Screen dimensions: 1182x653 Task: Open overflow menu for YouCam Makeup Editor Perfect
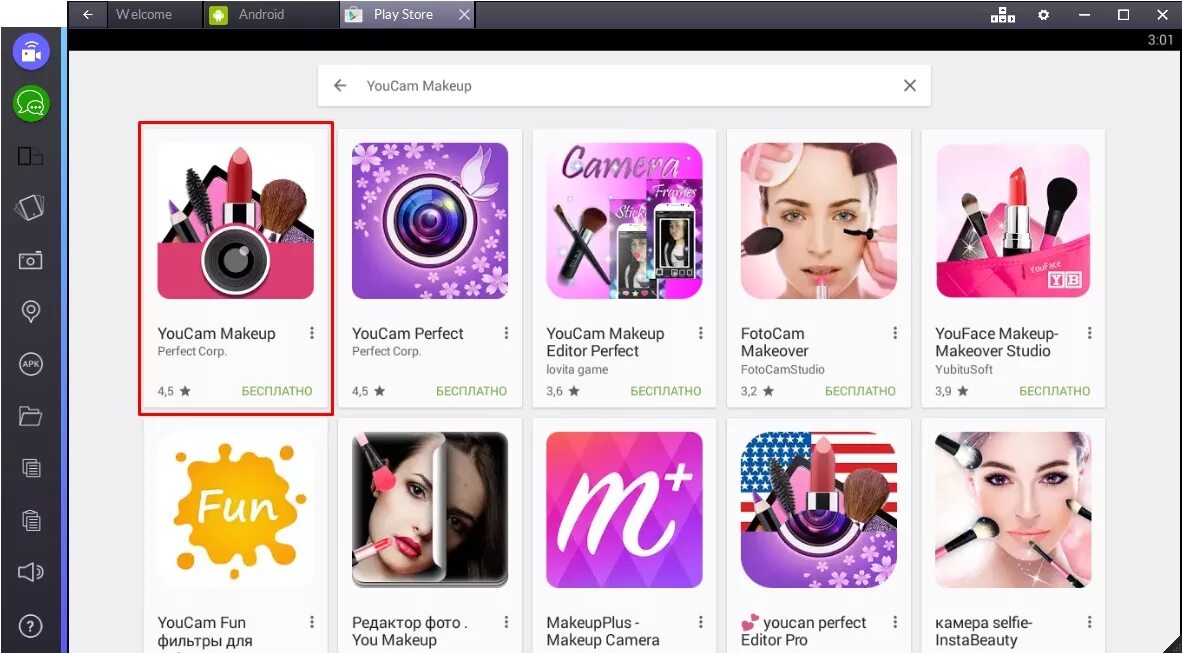(701, 333)
